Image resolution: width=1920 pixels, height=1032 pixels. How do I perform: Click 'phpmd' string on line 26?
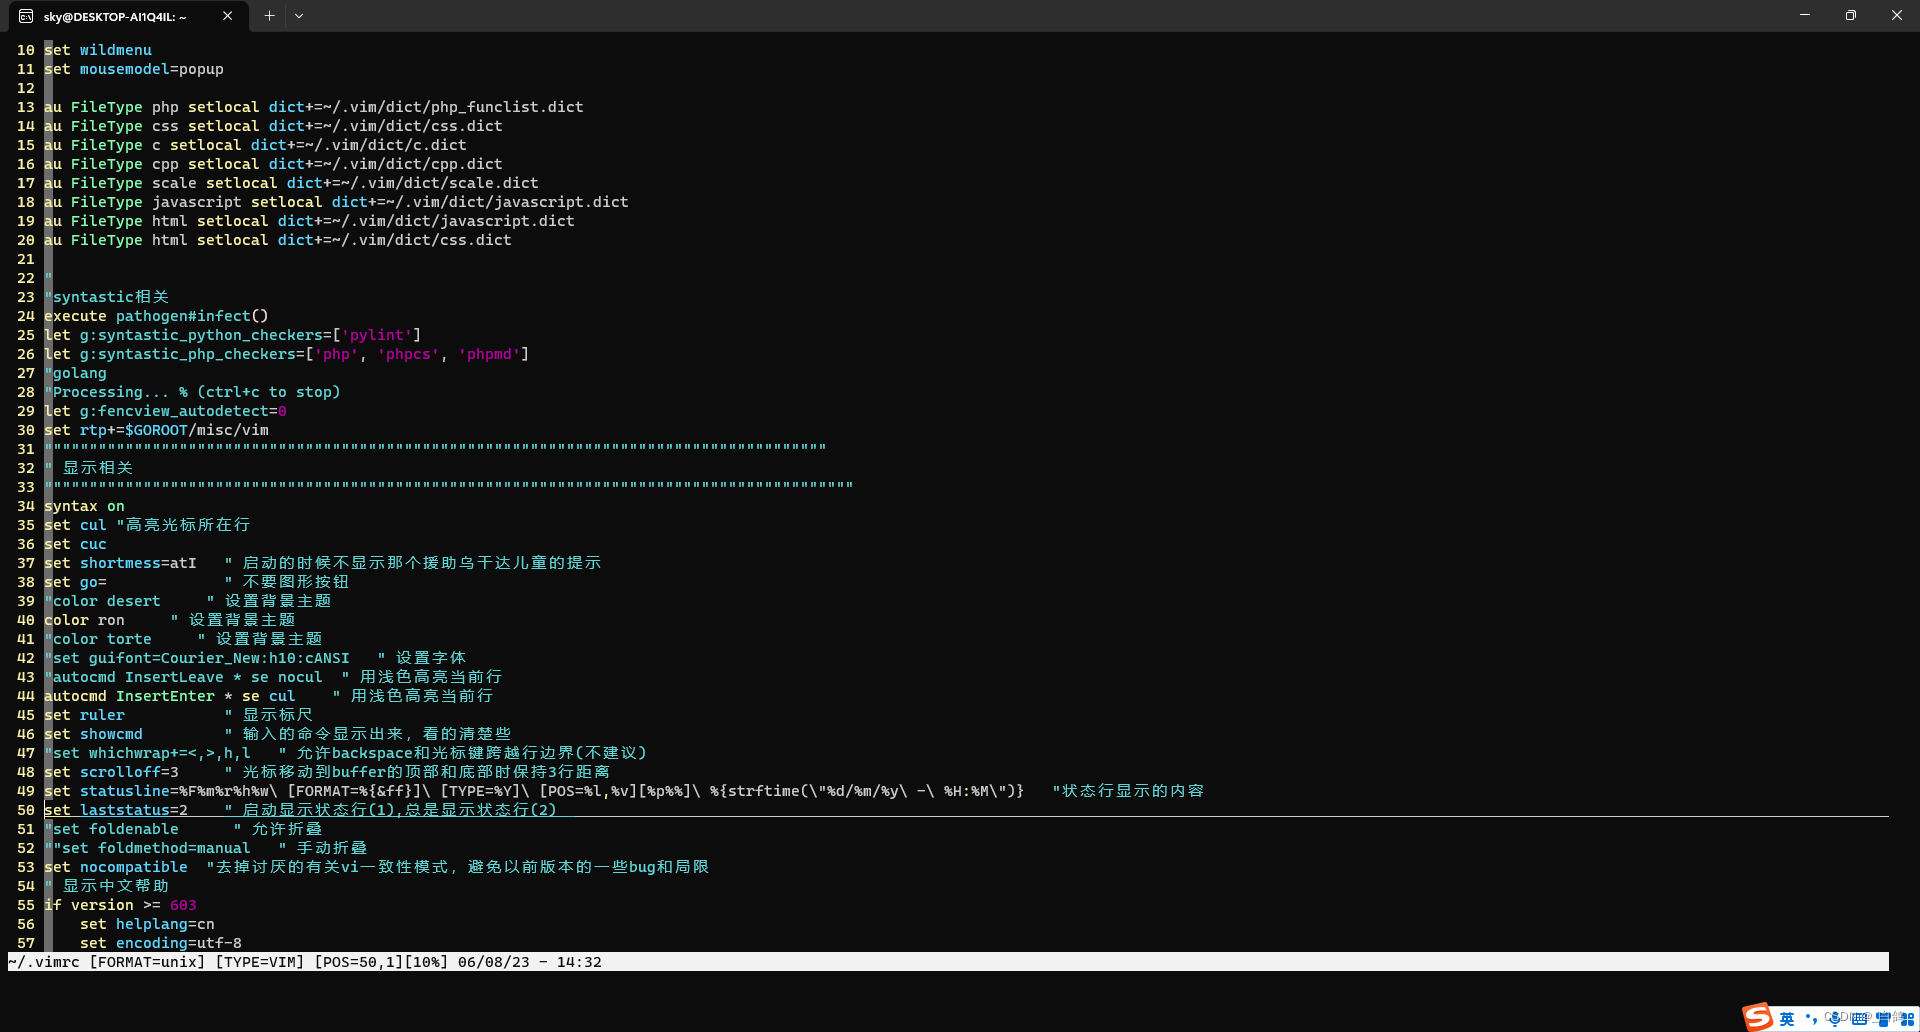pos(489,354)
